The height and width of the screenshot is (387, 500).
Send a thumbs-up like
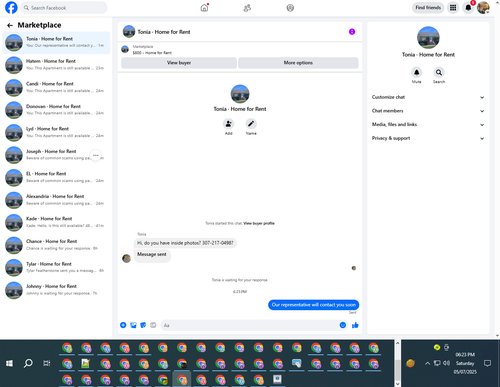(355, 325)
